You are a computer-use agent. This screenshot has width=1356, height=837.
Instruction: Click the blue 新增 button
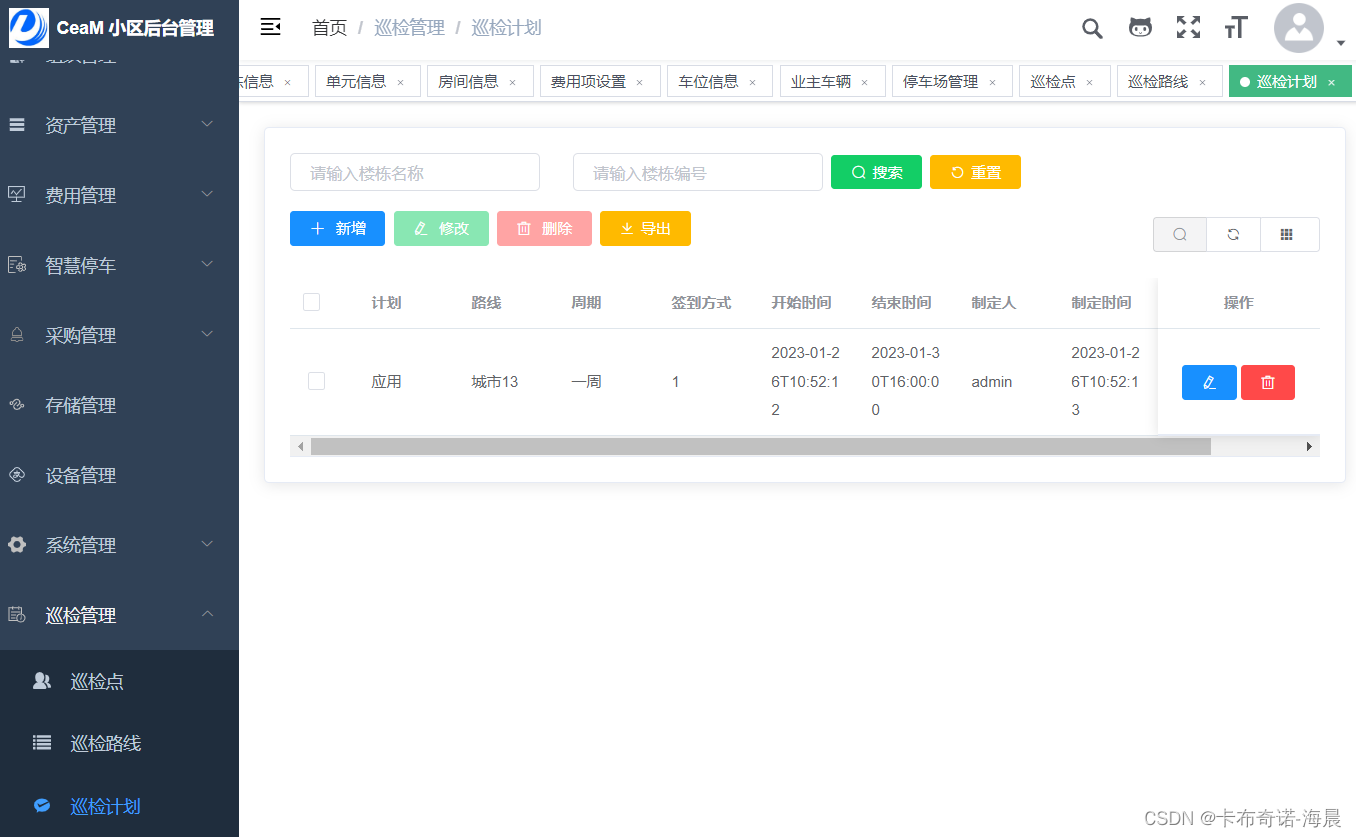pos(338,228)
